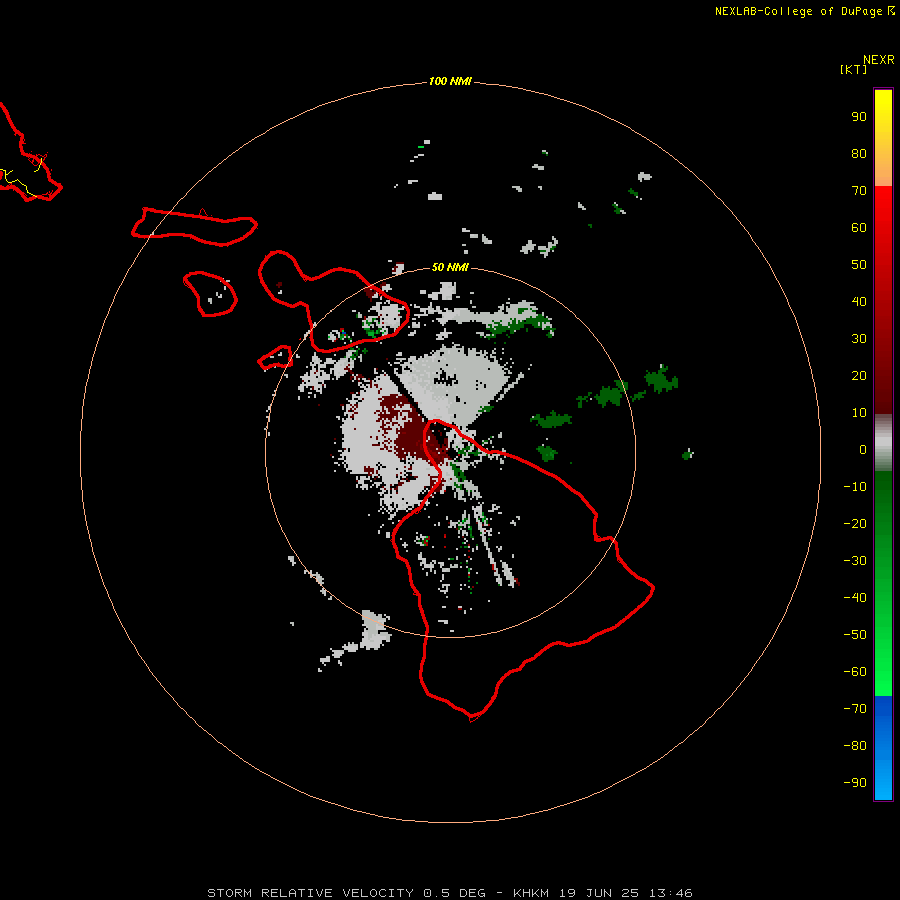This screenshot has width=900, height=900.
Task: Click the 70 knot label on the scale
Action: pyautogui.click(x=859, y=191)
